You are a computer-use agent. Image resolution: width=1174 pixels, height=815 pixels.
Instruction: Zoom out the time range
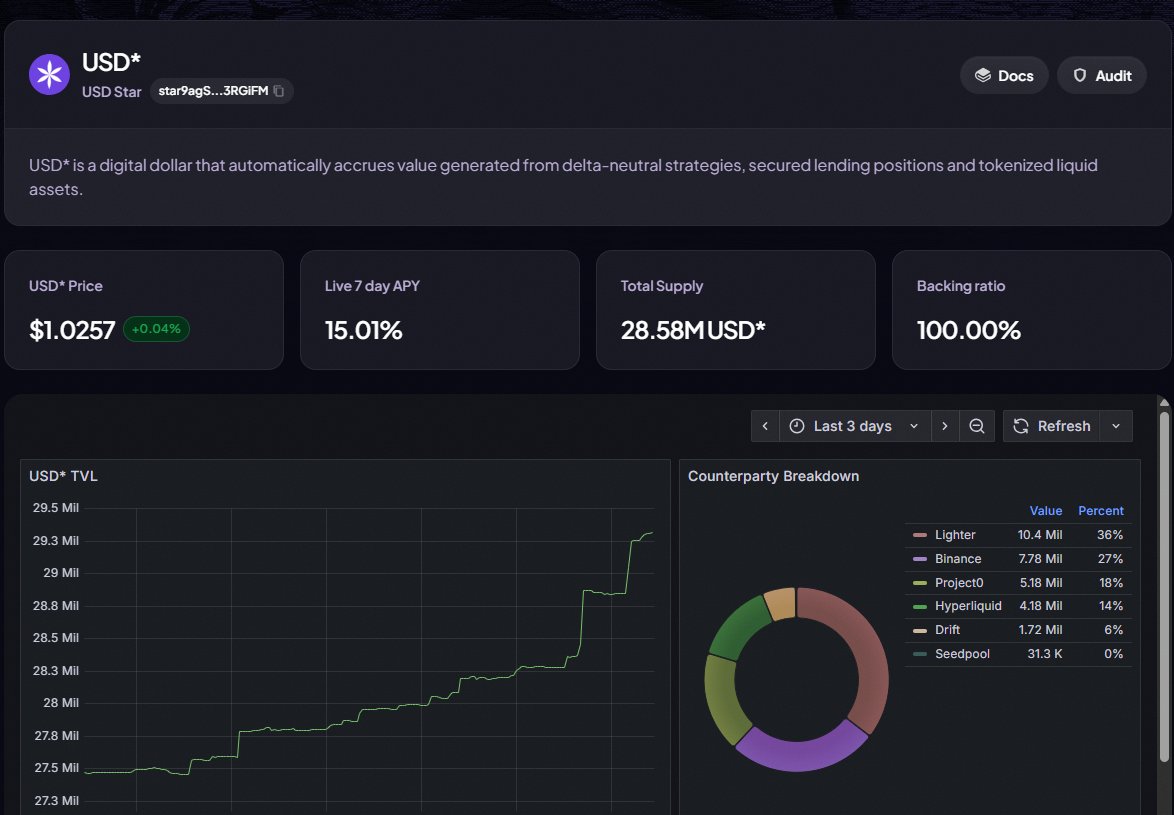(x=976, y=426)
